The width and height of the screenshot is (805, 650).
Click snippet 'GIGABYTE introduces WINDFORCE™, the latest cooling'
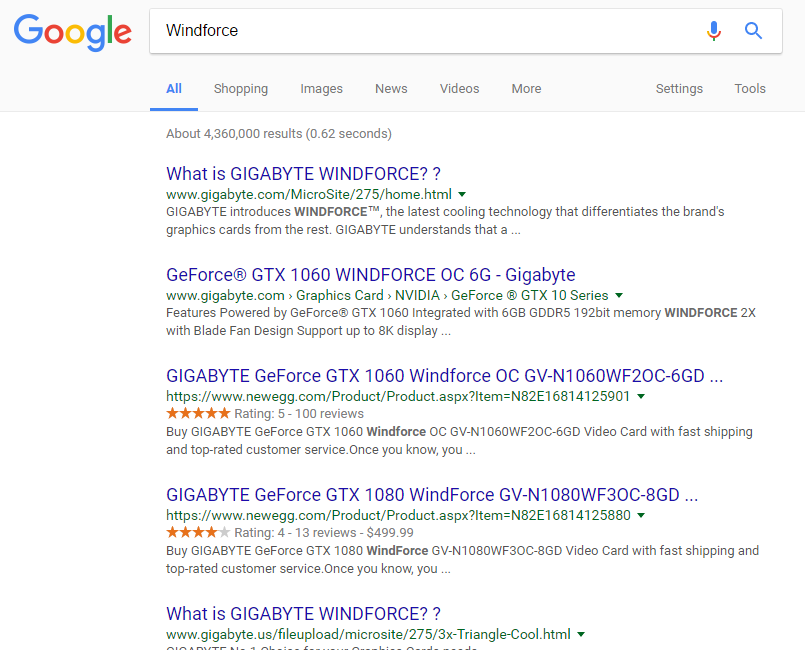[x=326, y=212]
